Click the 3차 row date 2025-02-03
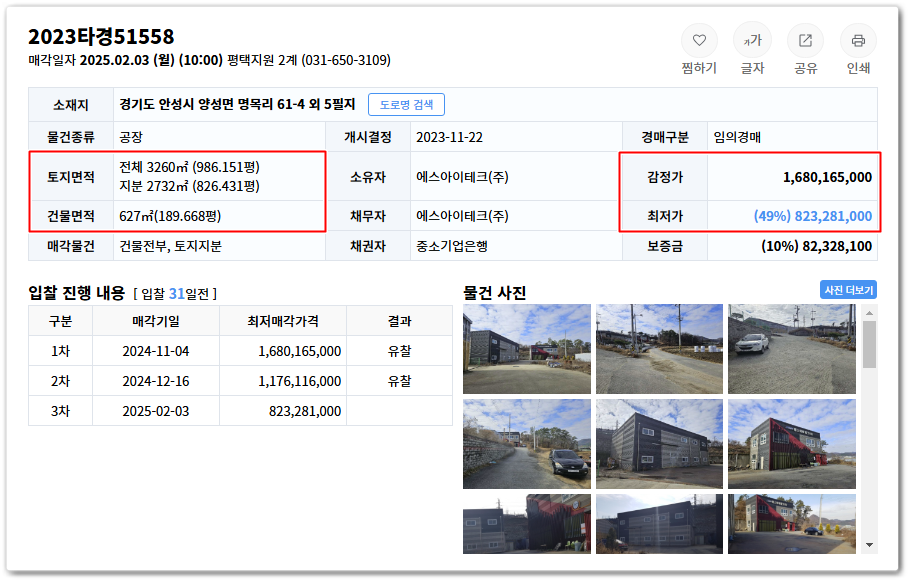Screen dimensions: 911x583 point(156,412)
